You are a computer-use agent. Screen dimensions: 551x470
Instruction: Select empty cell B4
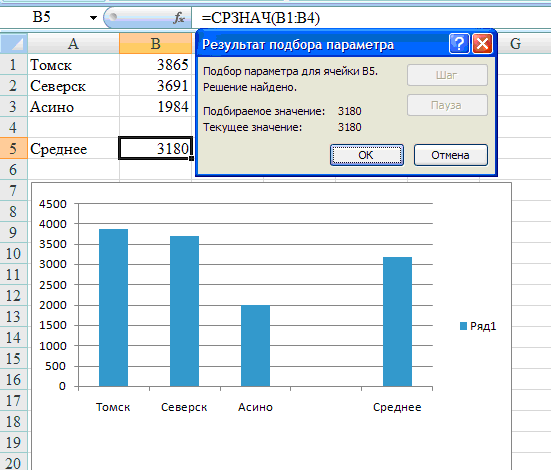click(x=155, y=128)
